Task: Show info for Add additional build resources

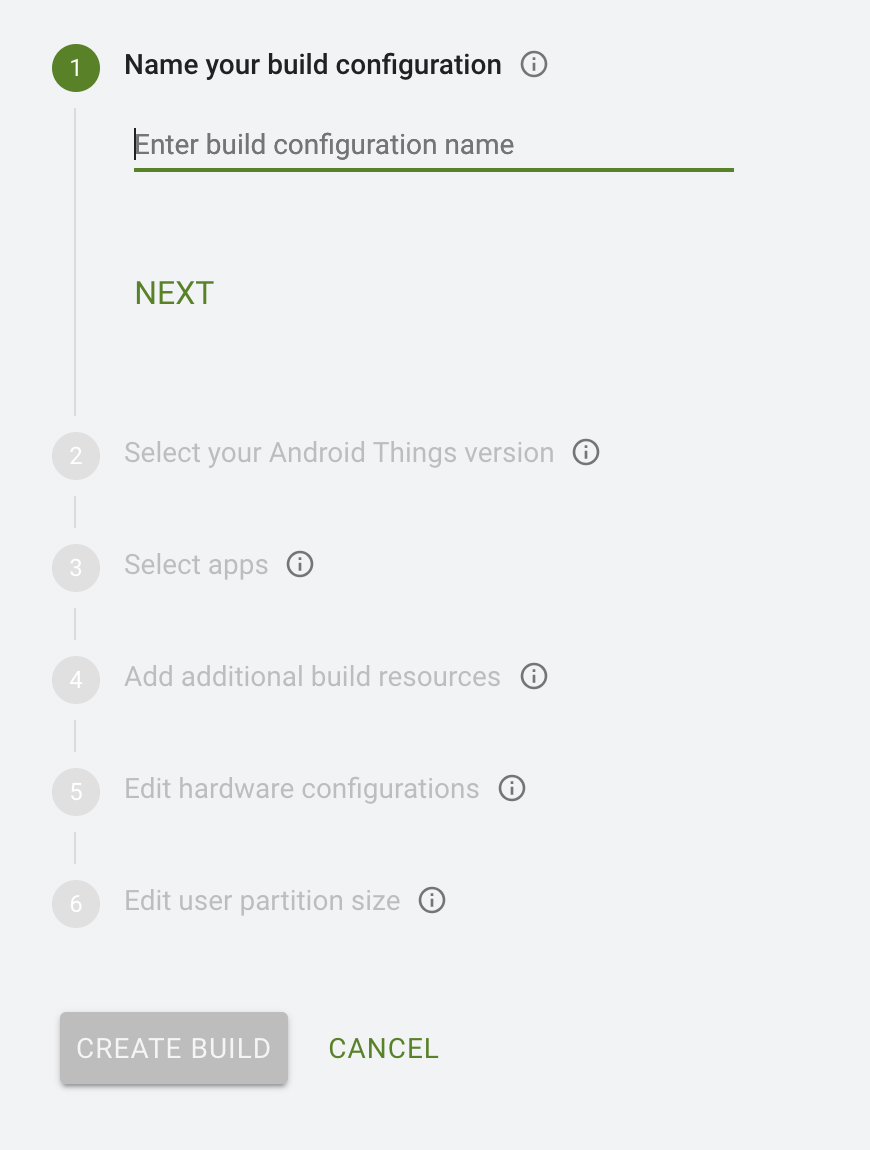Action: pos(533,676)
